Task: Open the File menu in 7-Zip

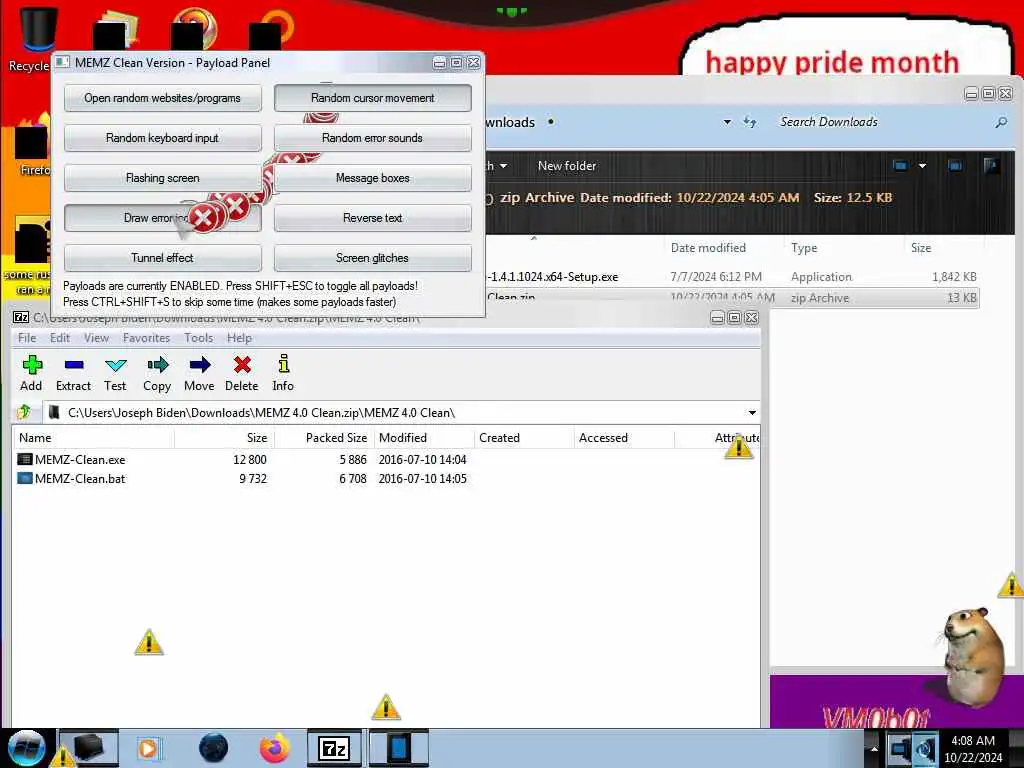Action: pos(27,338)
